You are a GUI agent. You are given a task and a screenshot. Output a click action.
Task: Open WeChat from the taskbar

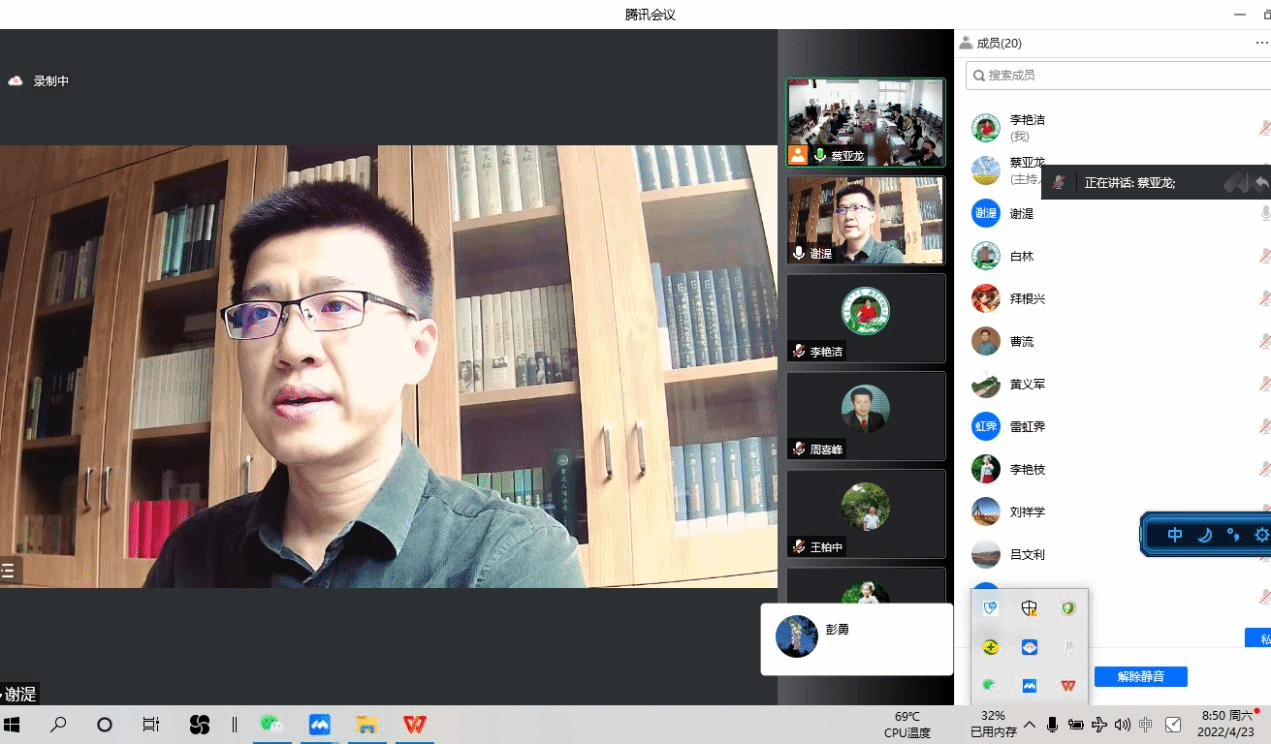(x=271, y=725)
